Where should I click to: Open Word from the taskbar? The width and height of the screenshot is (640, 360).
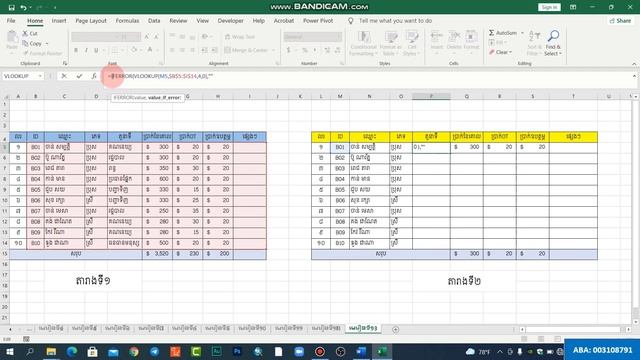[x=361, y=351]
